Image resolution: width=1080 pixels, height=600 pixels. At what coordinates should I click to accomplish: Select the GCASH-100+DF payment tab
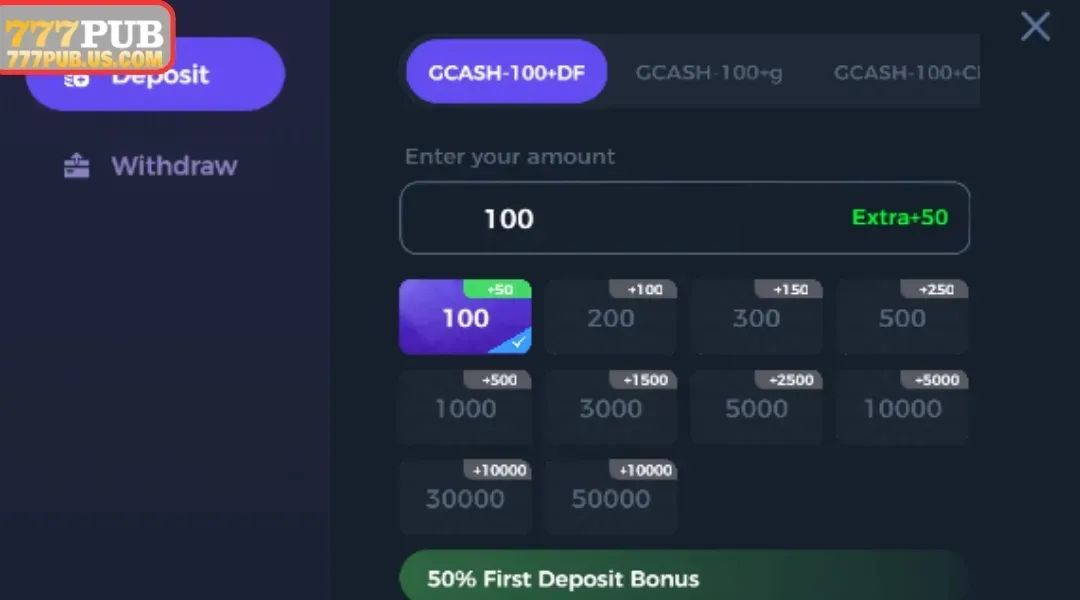pyautogui.click(x=506, y=72)
